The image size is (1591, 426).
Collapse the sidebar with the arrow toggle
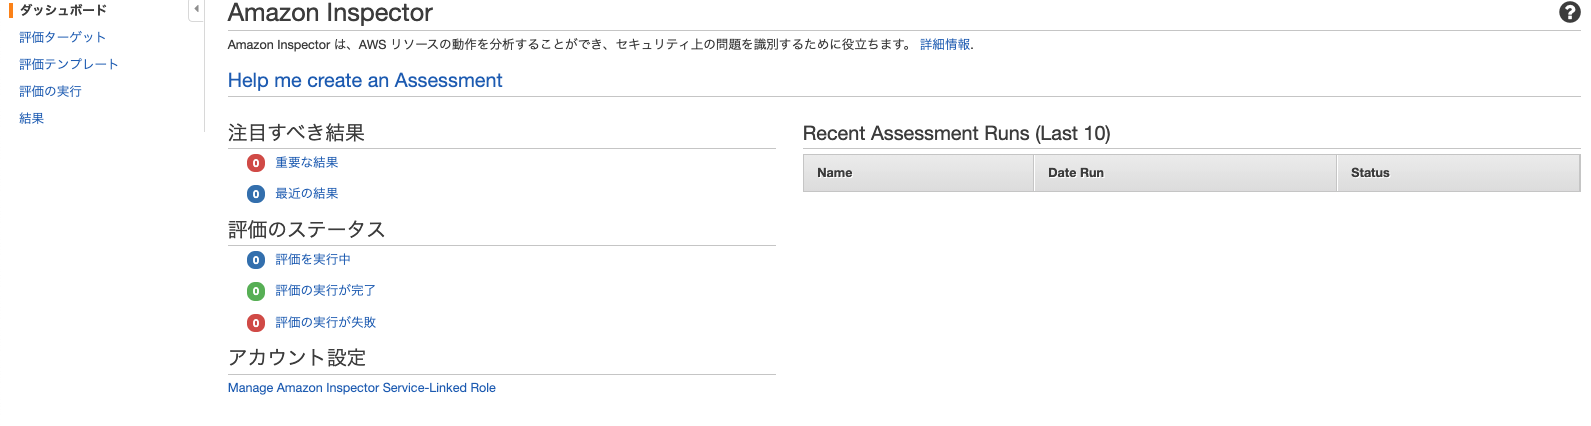(x=196, y=9)
